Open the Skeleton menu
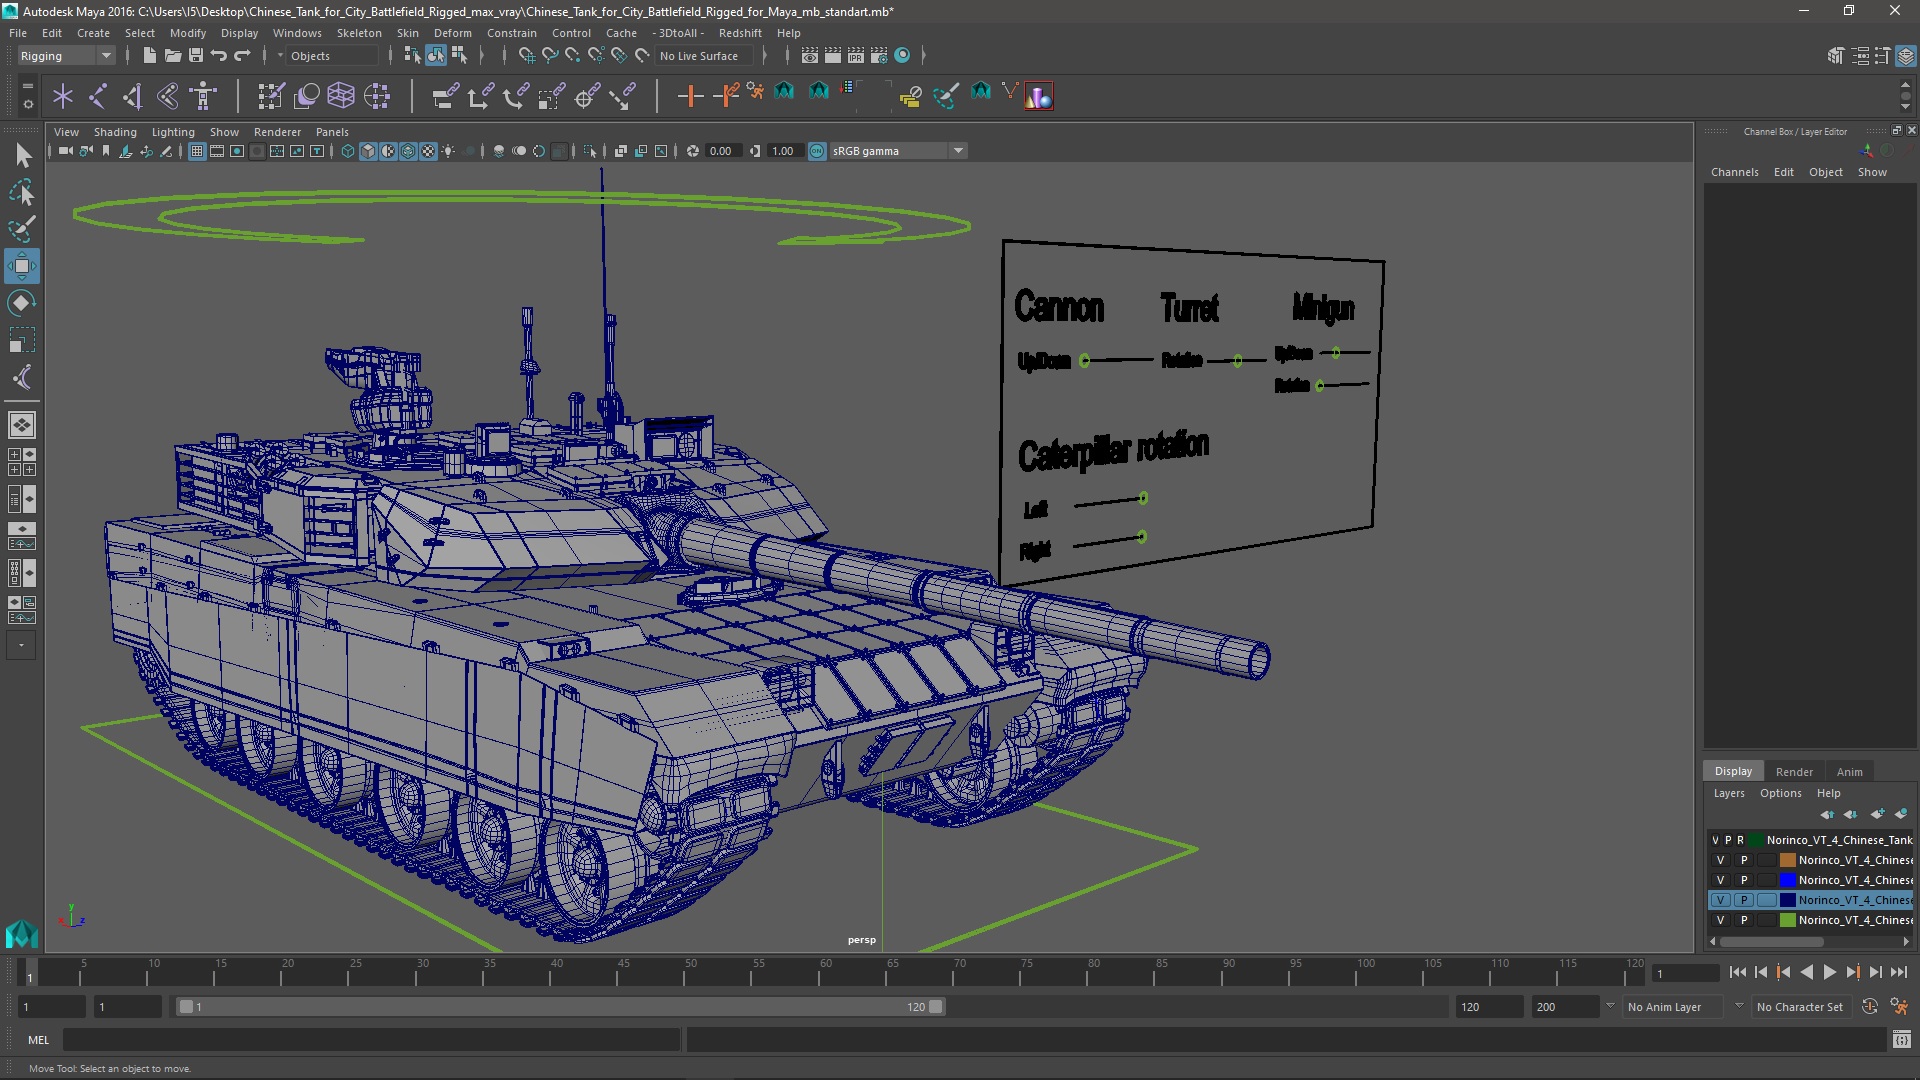The width and height of the screenshot is (1920, 1080). click(x=359, y=33)
